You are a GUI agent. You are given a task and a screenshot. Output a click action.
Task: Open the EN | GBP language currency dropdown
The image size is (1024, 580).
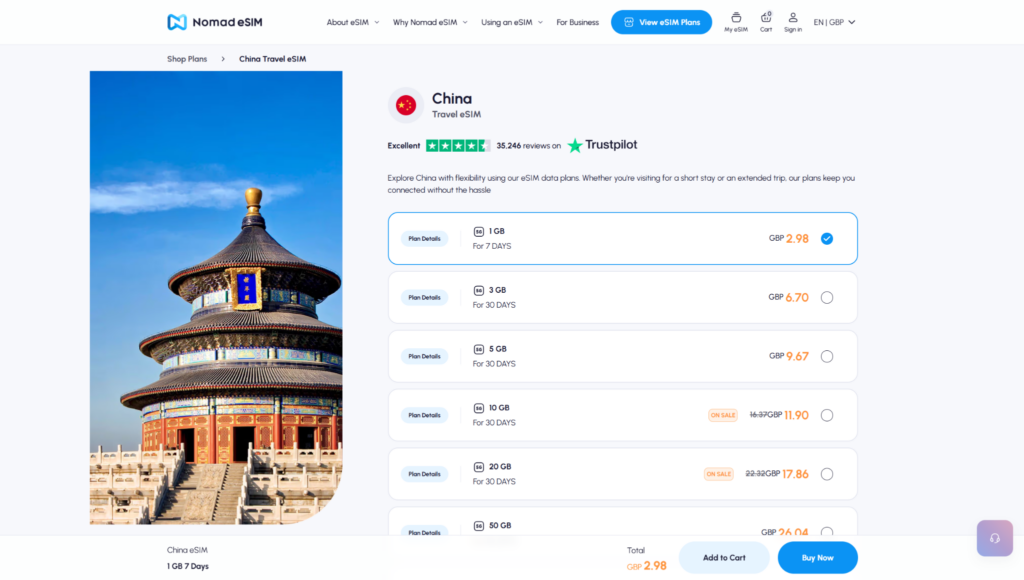coord(834,22)
